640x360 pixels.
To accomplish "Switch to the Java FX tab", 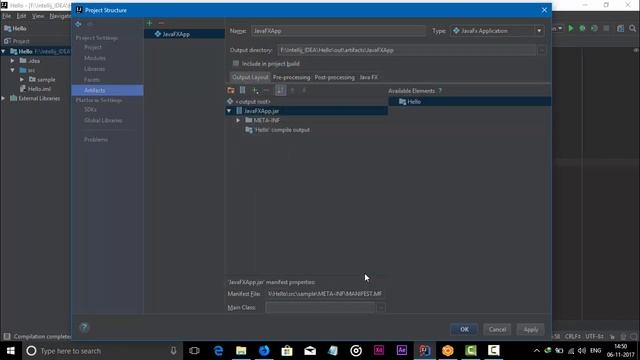I will 368,77.
